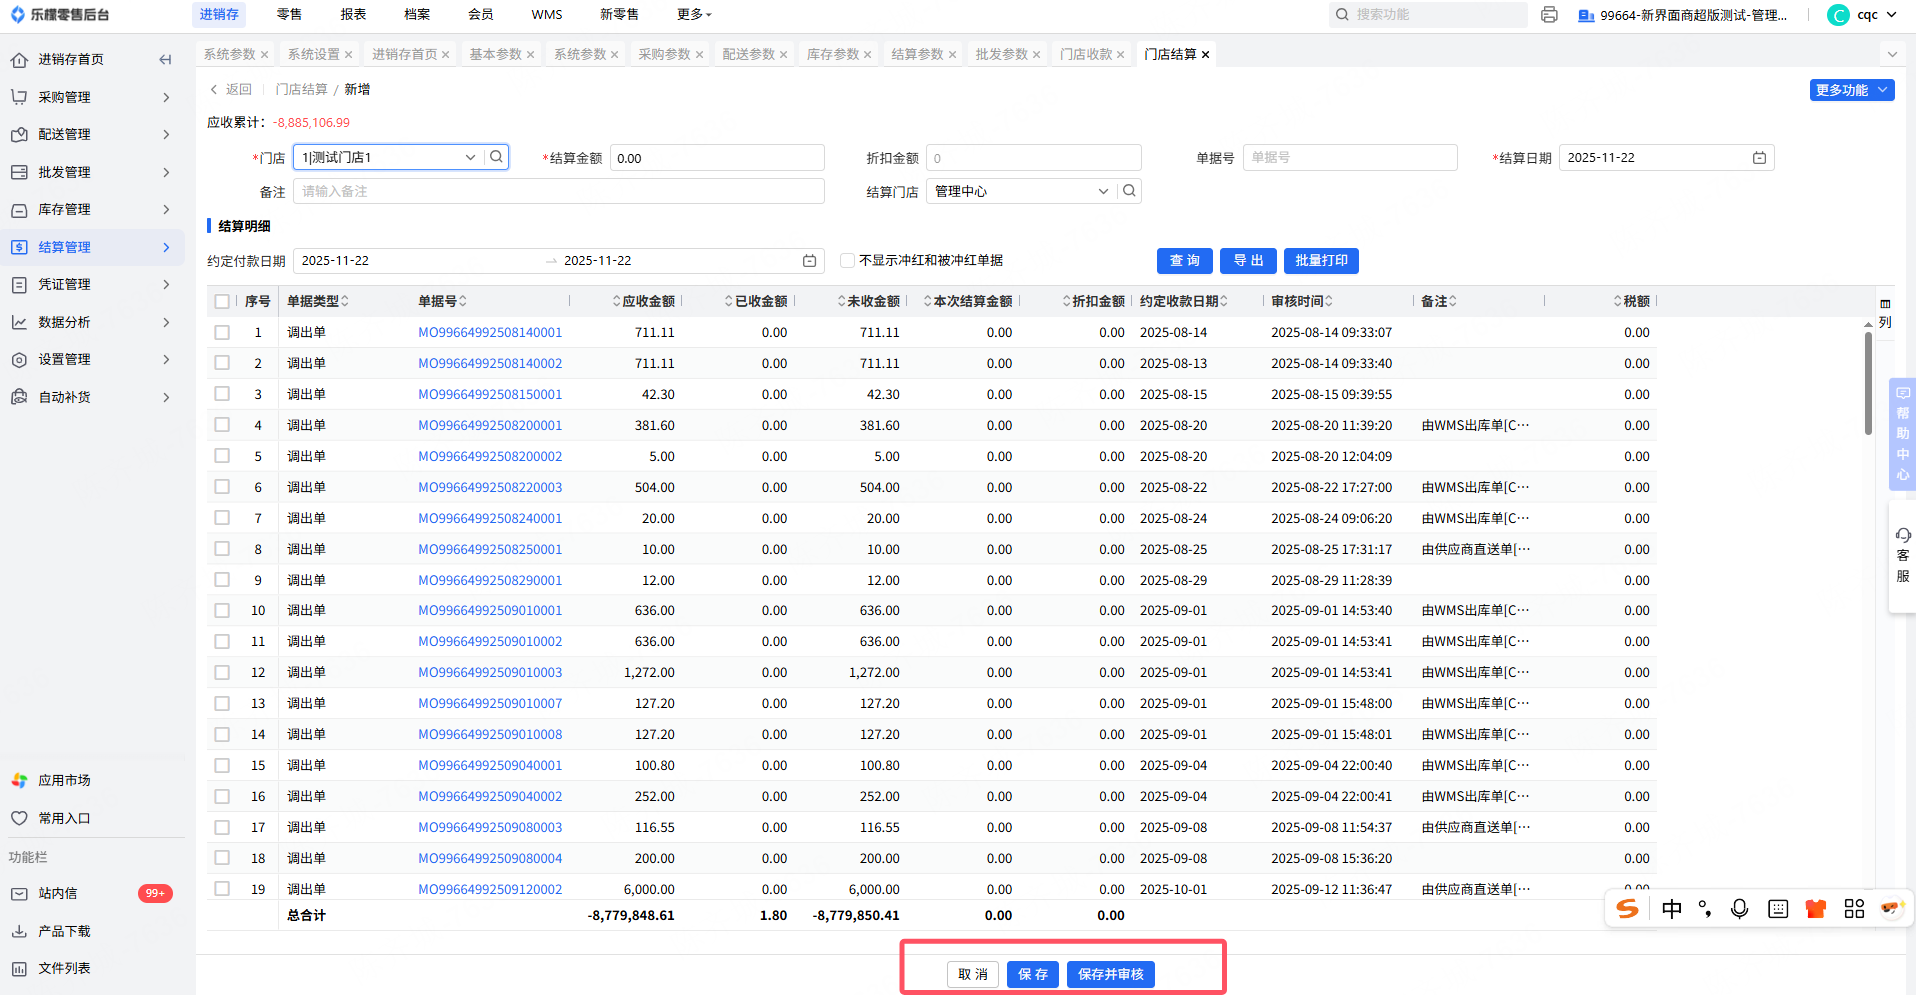Open the calendar icon for 结算日期

coord(1759,158)
